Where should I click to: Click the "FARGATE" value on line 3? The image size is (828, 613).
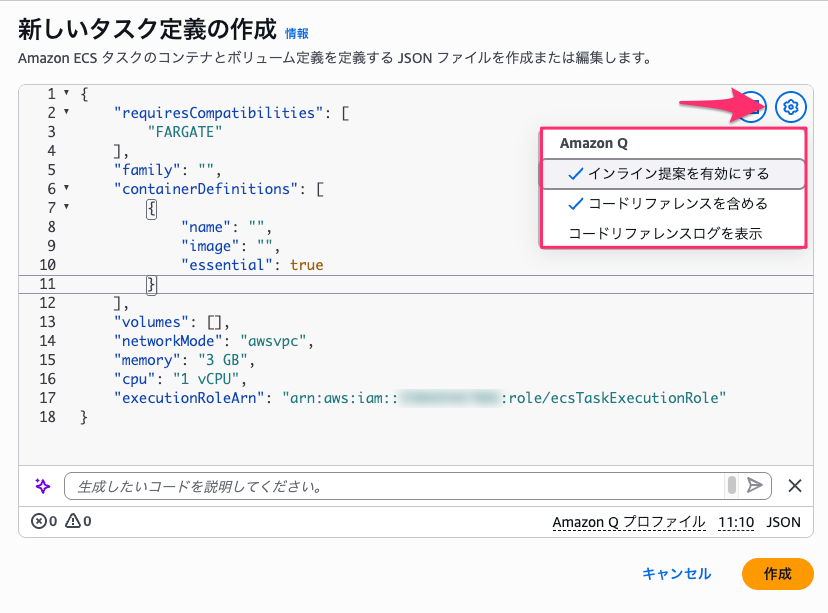[x=185, y=132]
